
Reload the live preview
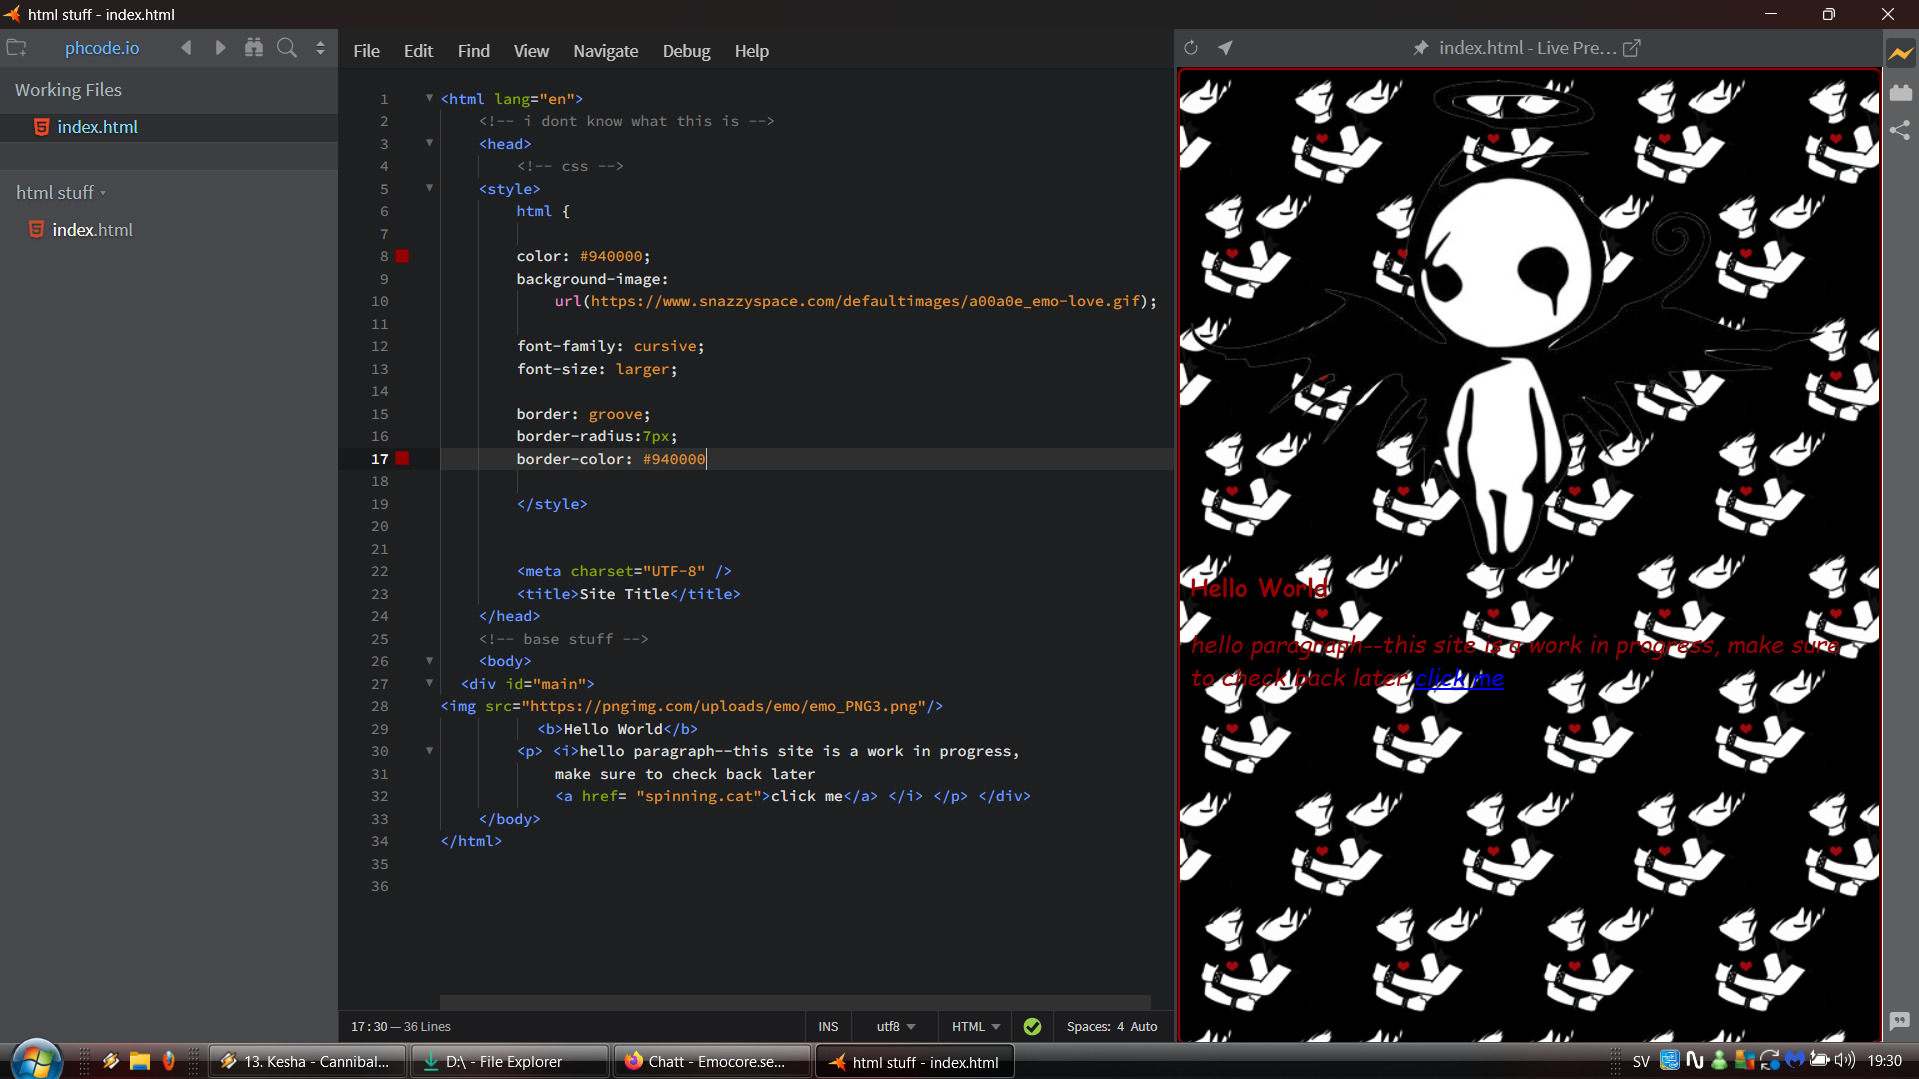1191,48
